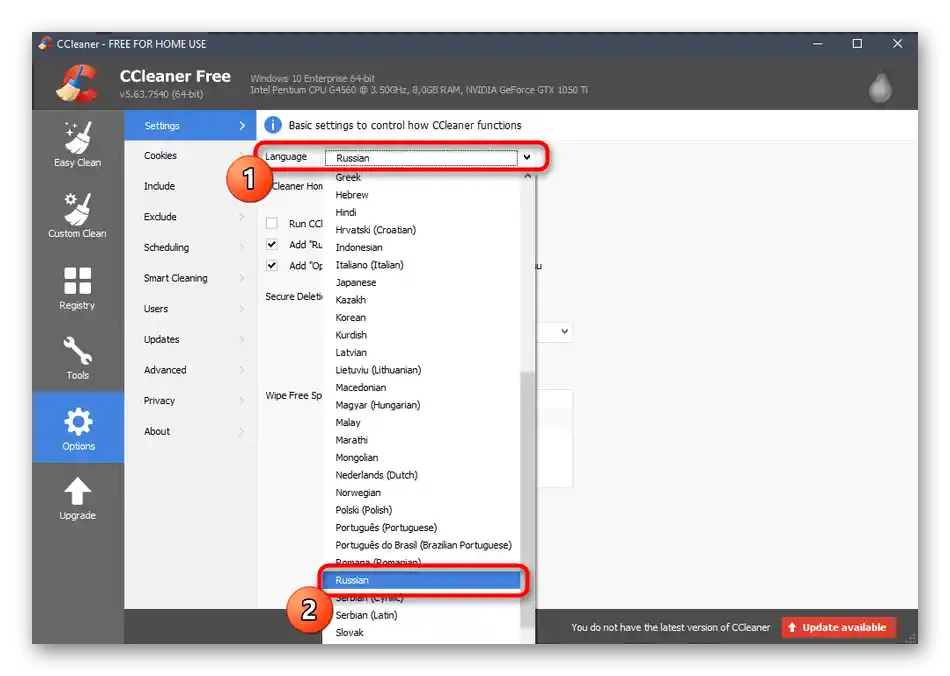The width and height of the screenshot is (950, 676).
Task: Expand the Updates chevron
Action: point(242,339)
